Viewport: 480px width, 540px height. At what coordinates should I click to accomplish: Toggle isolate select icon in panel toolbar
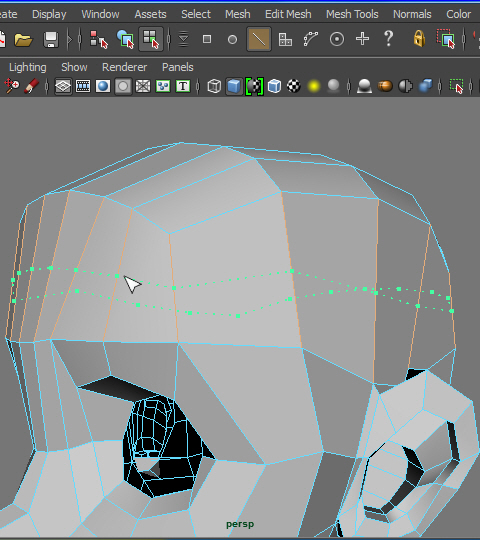(457, 86)
